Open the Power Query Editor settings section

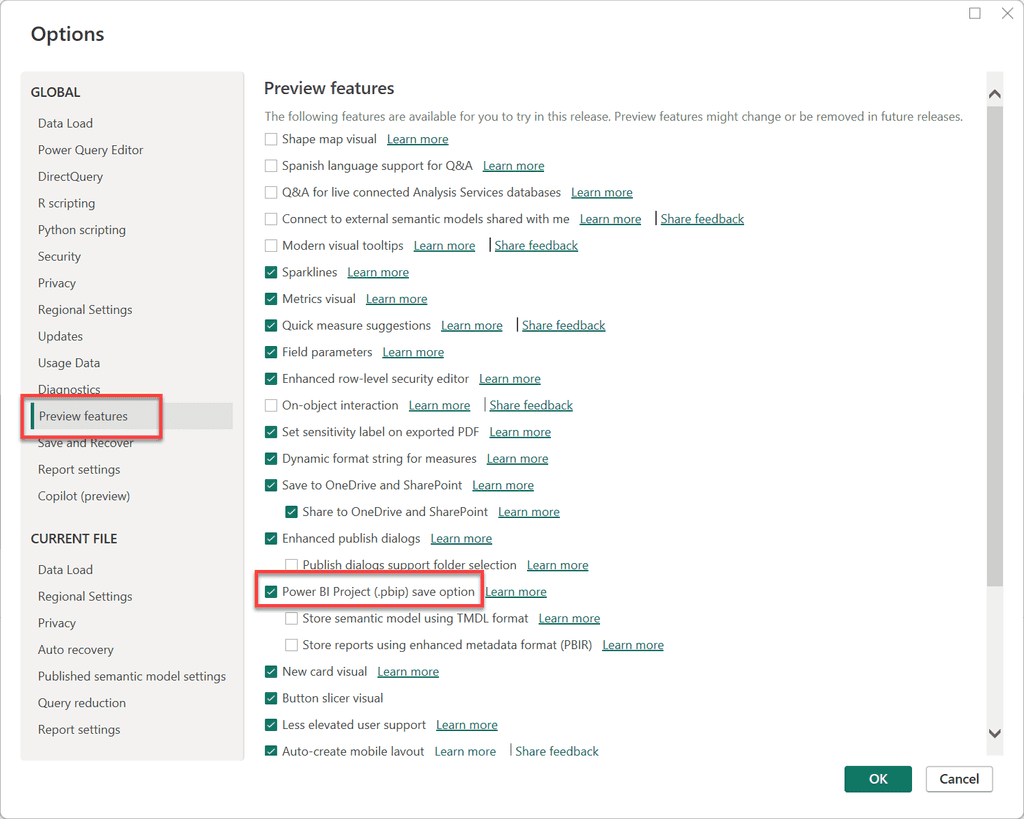[x=92, y=149]
